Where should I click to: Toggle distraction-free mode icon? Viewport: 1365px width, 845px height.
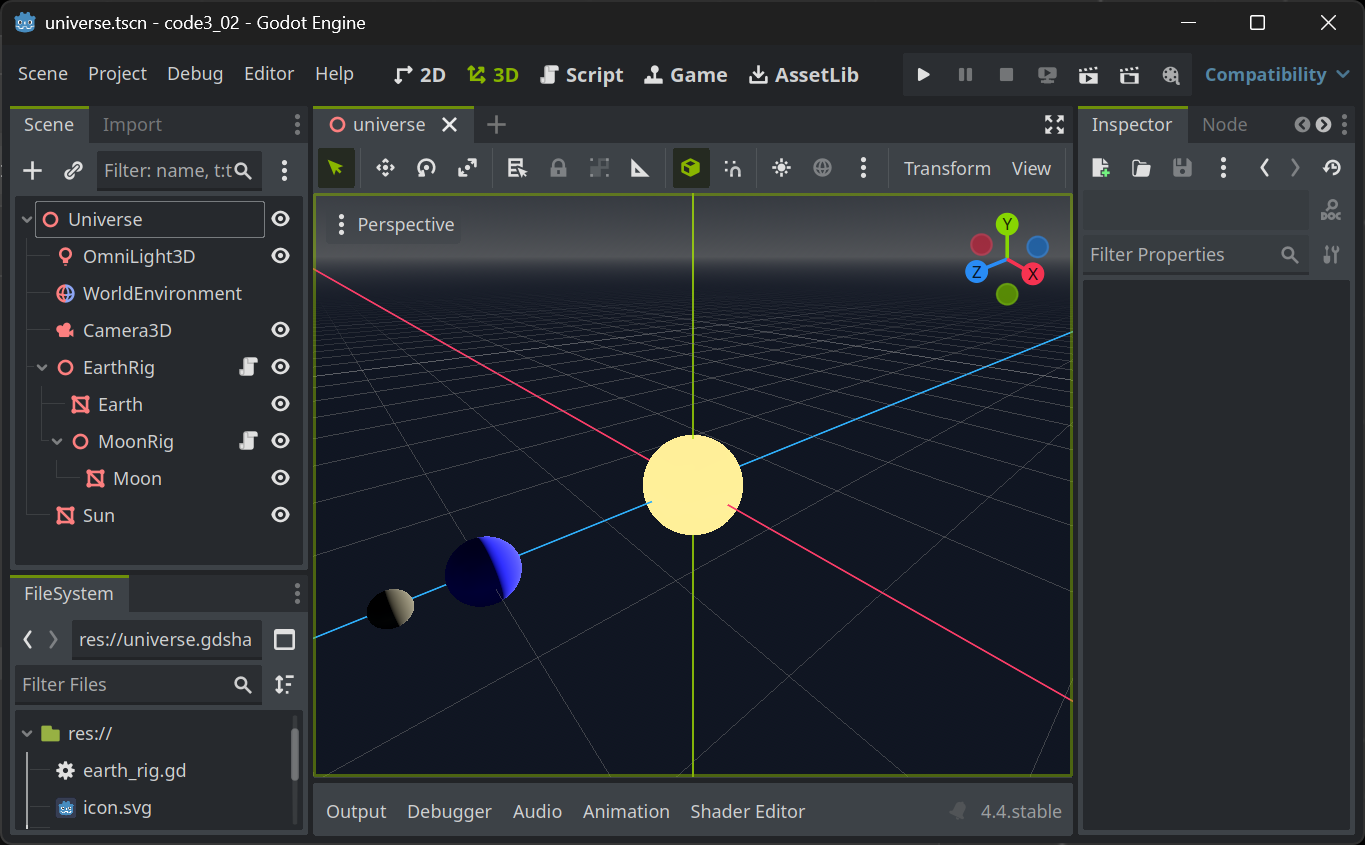[1054, 125]
